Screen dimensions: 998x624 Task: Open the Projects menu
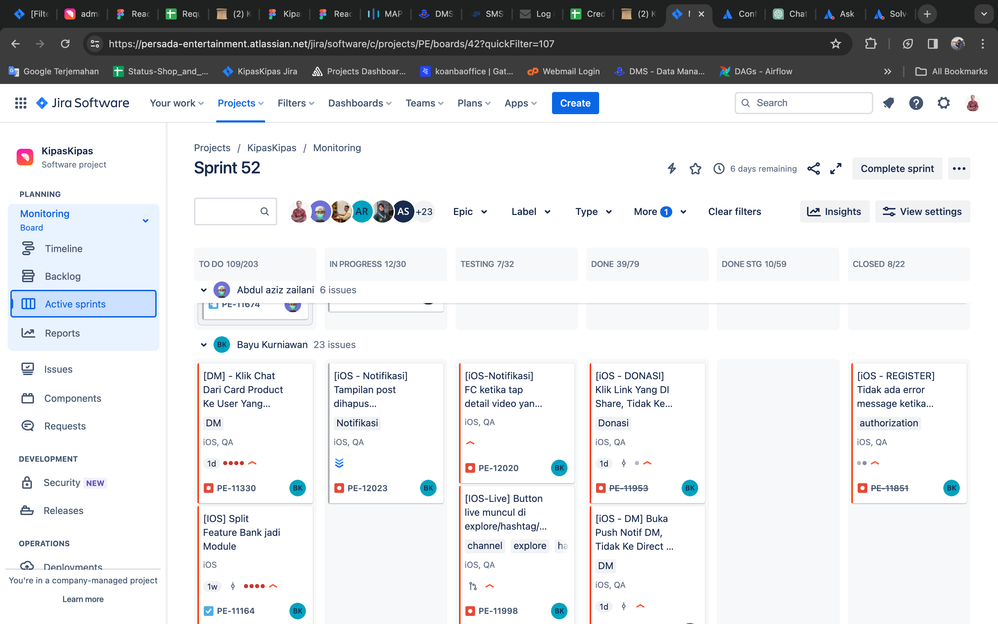coord(240,103)
